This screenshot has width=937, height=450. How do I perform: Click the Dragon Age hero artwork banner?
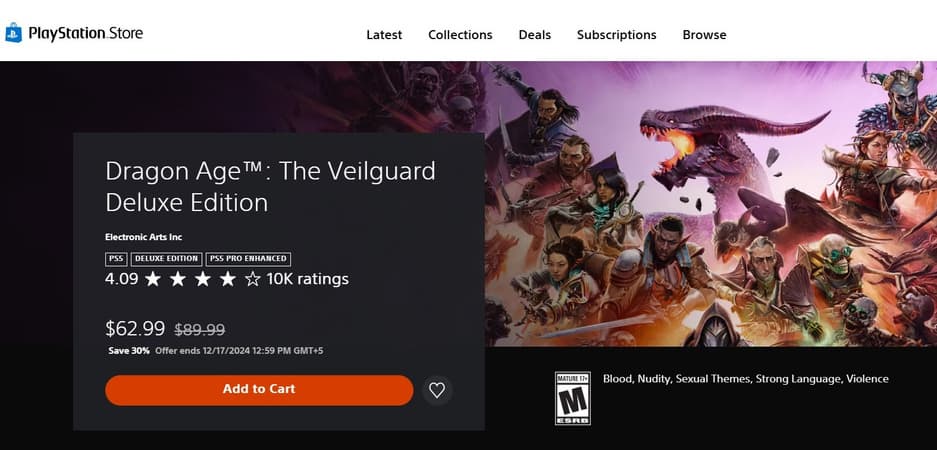pos(710,200)
